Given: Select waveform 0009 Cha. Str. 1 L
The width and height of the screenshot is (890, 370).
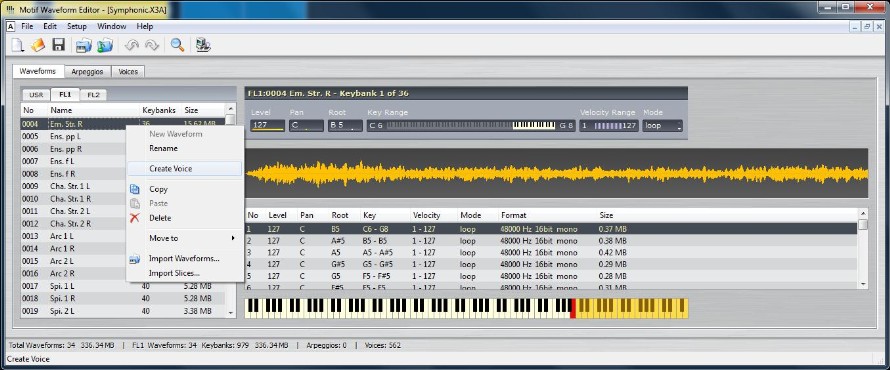Looking at the screenshot, I should [x=74, y=186].
